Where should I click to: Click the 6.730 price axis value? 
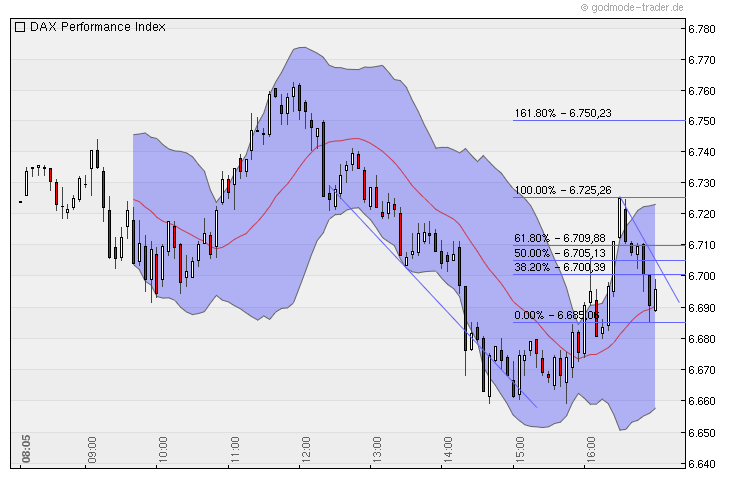point(702,183)
